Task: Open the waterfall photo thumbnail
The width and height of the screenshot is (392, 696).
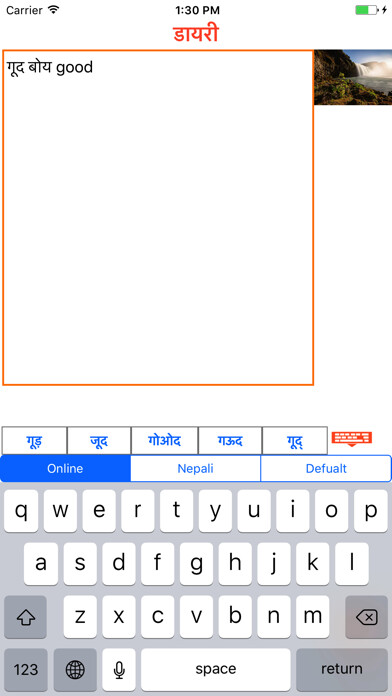Action: [353, 77]
